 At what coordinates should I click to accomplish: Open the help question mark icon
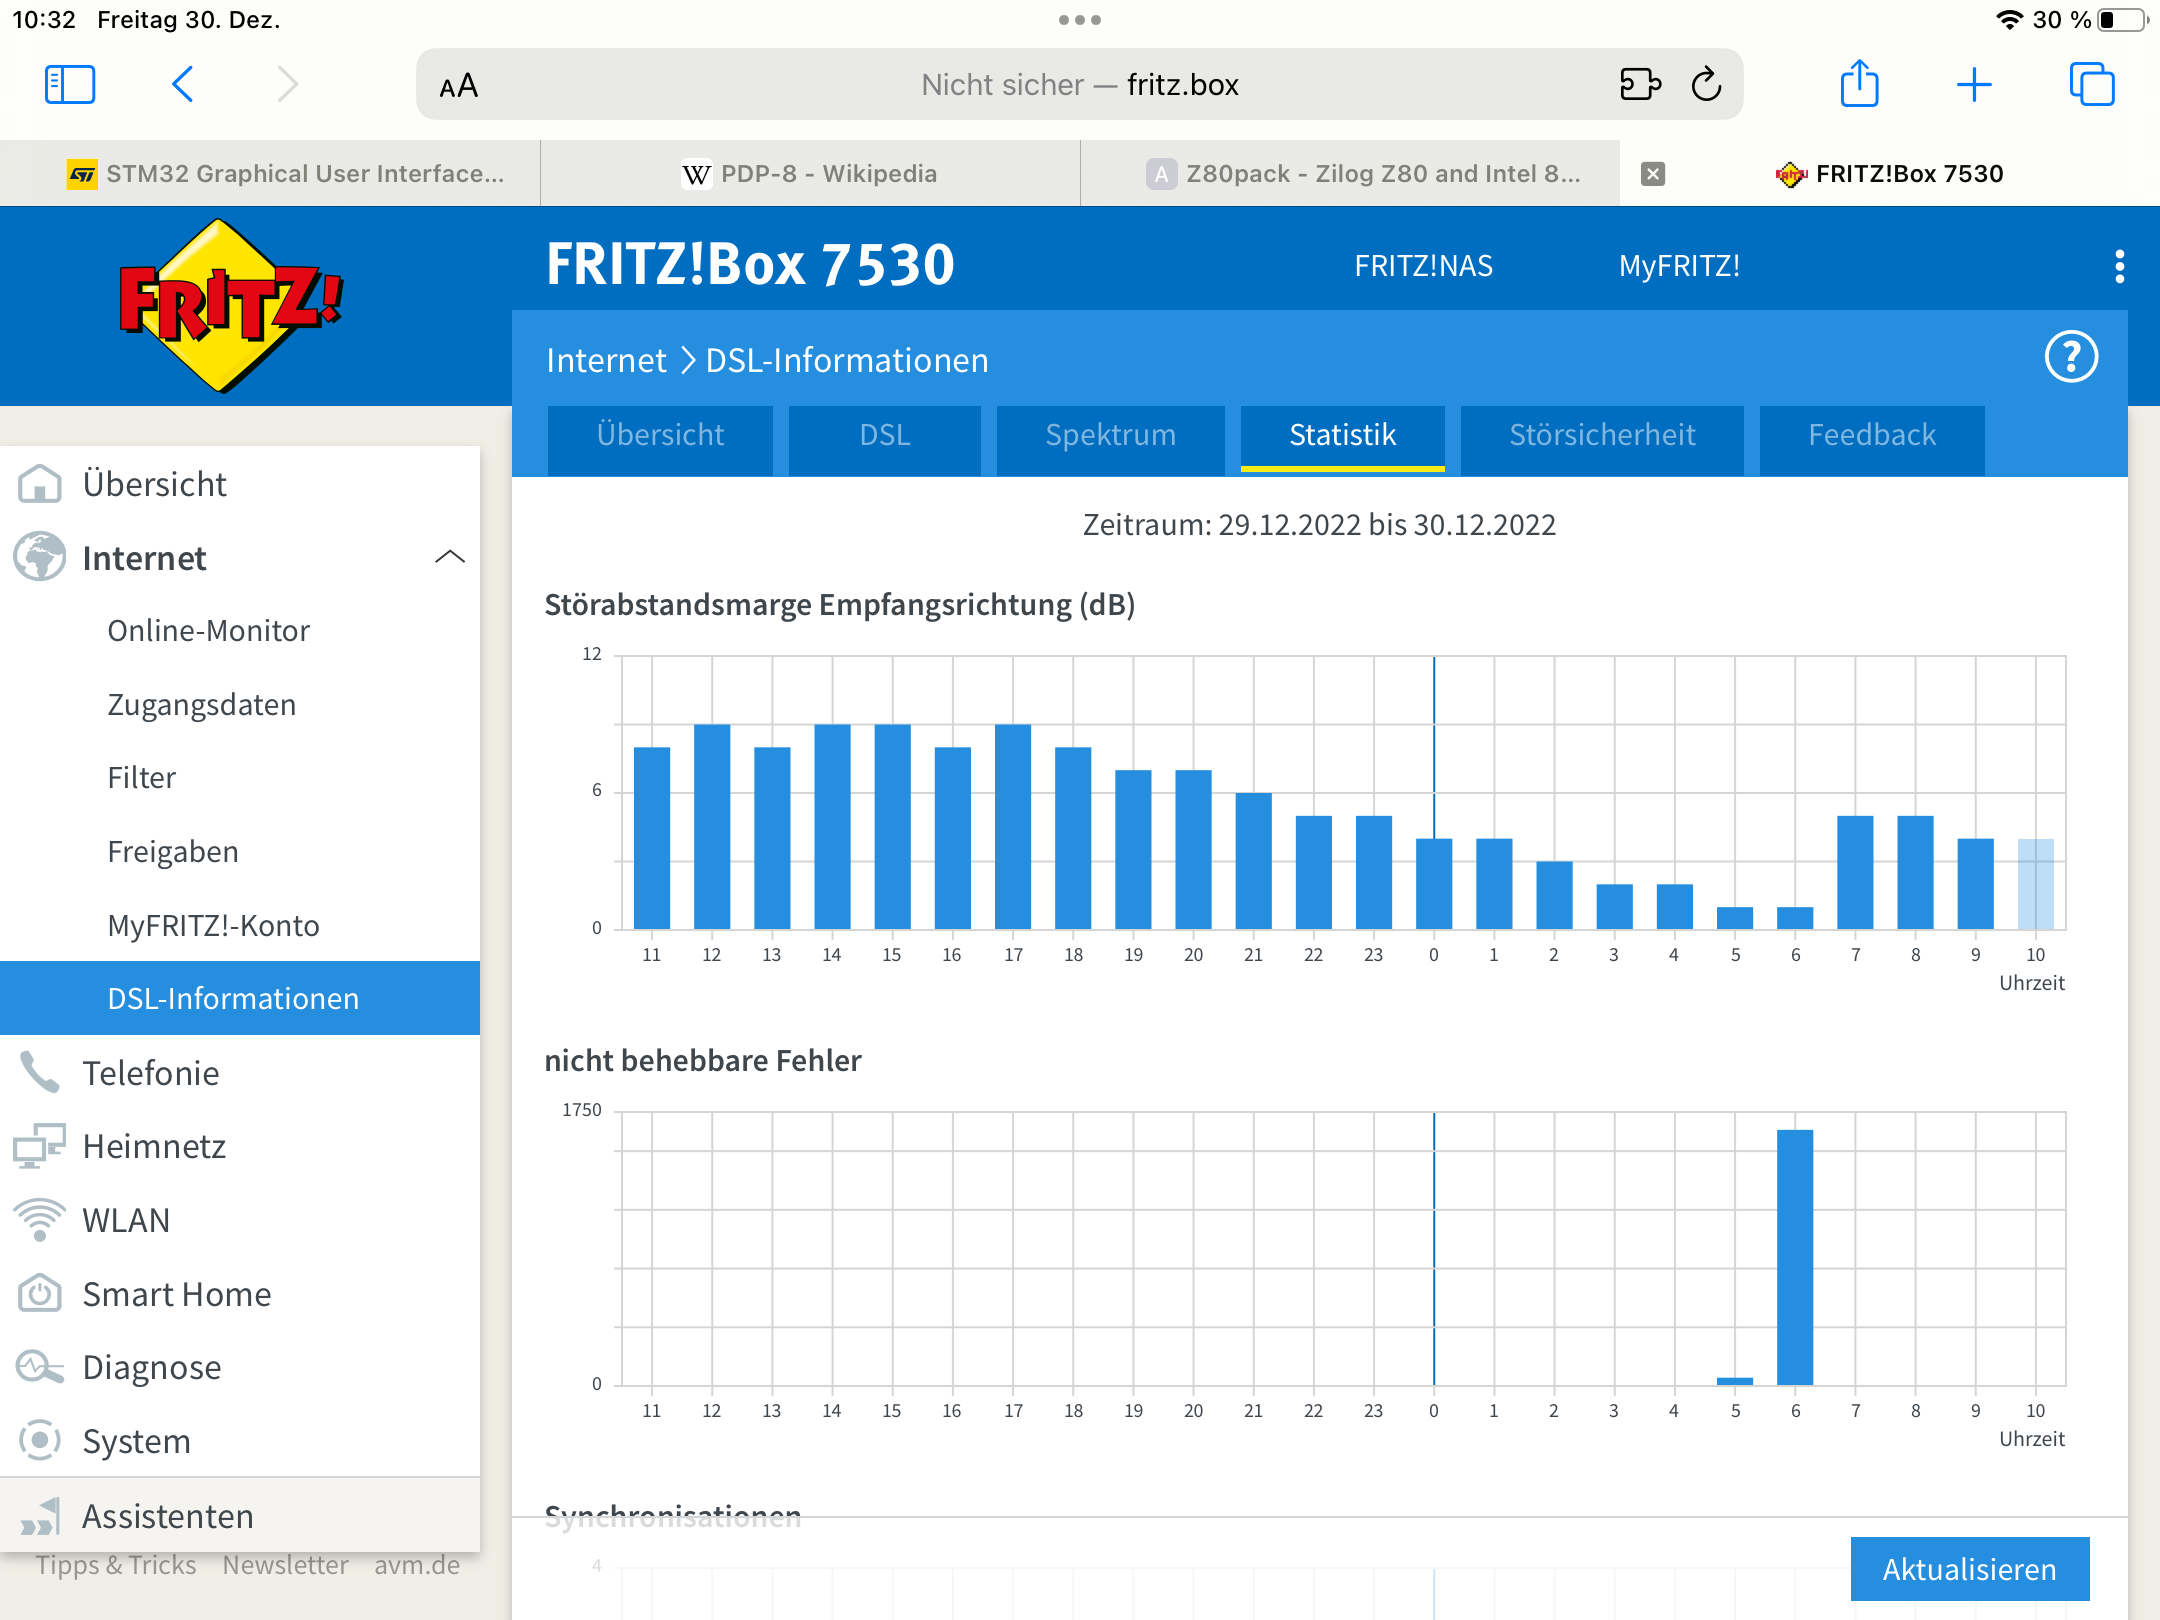coord(2071,357)
